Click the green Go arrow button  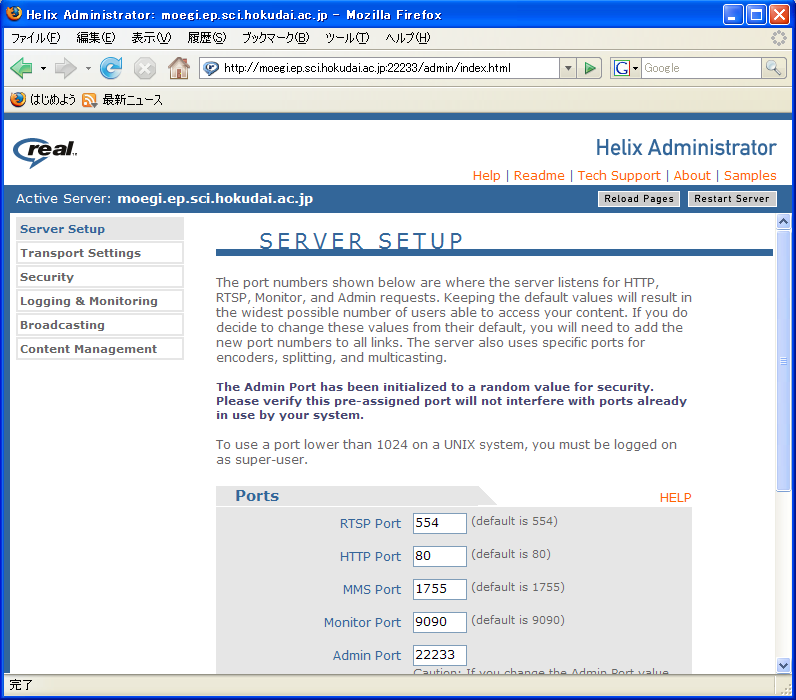[x=589, y=68]
